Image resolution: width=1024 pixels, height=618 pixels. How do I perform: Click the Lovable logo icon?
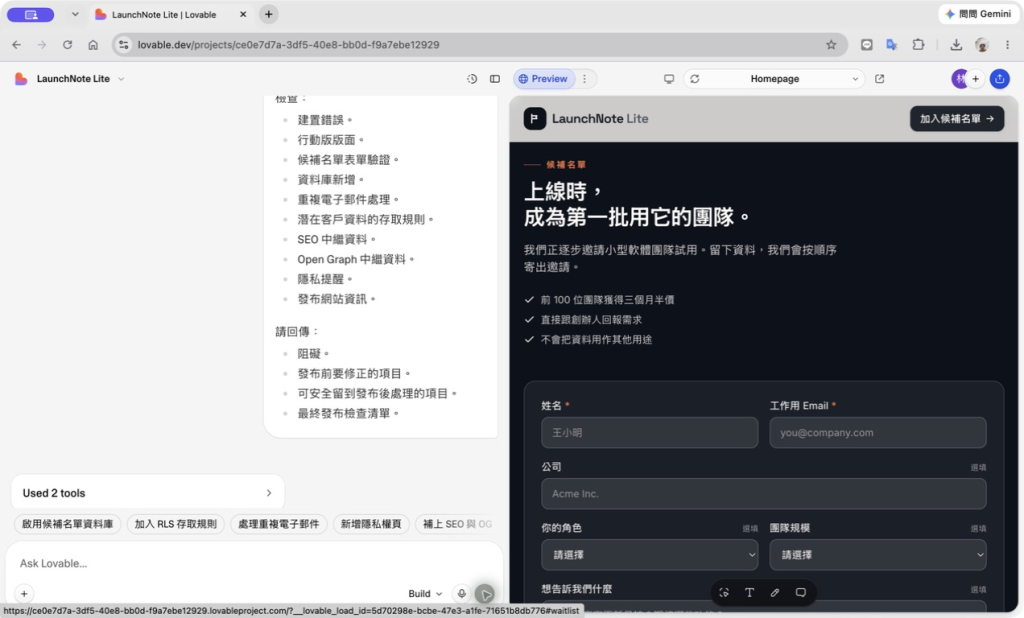click(x=21, y=78)
